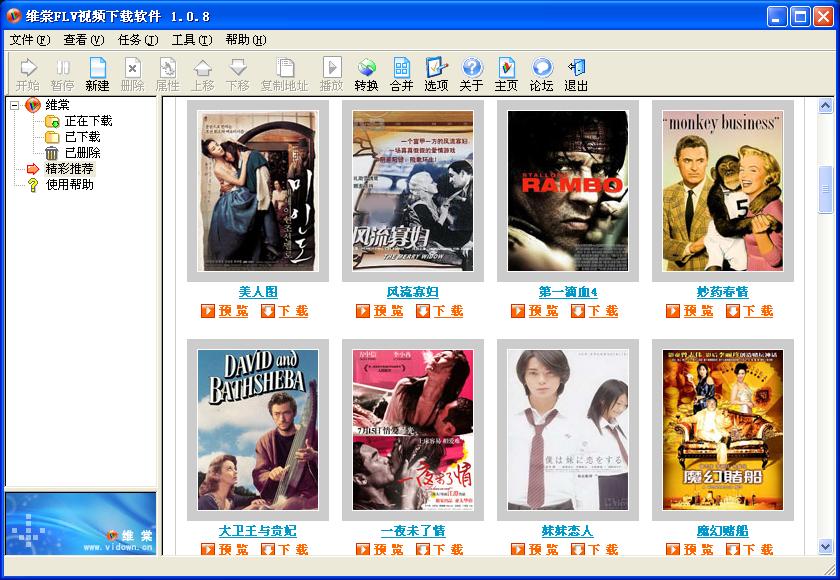
Task: Open the 一夜未了情 title link
Action: (413, 531)
